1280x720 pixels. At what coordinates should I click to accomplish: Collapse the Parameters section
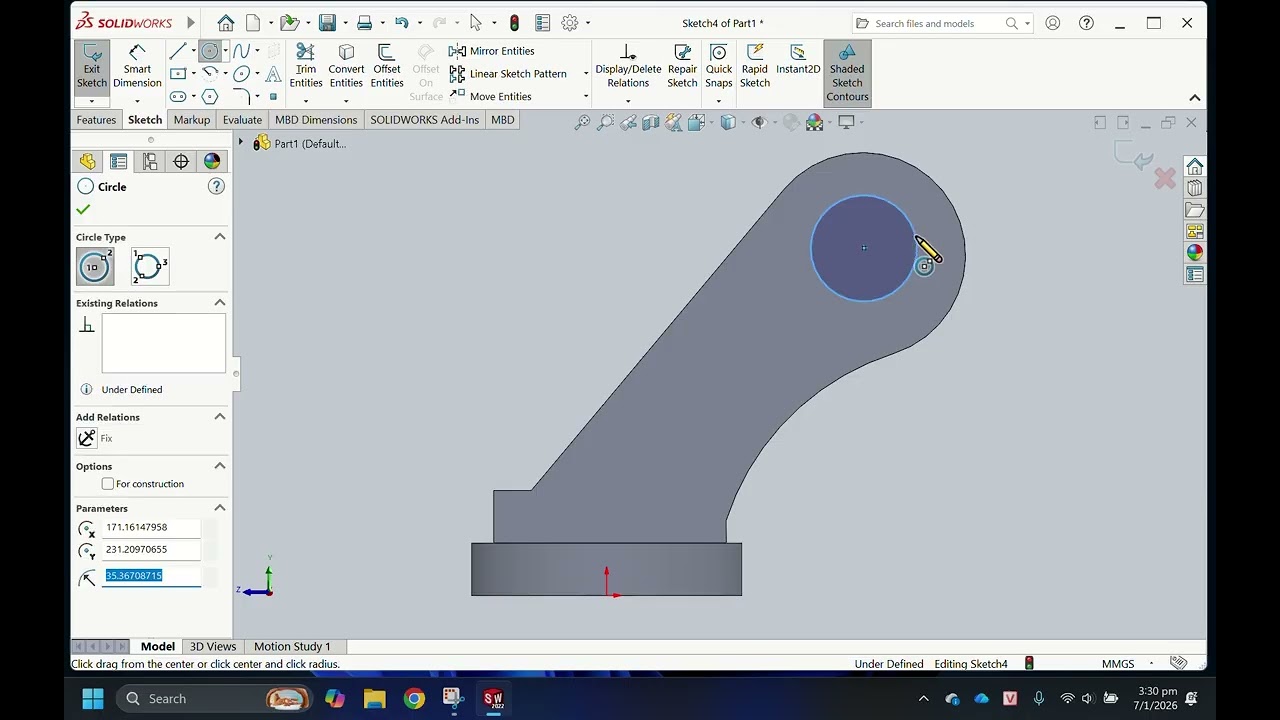click(x=220, y=508)
